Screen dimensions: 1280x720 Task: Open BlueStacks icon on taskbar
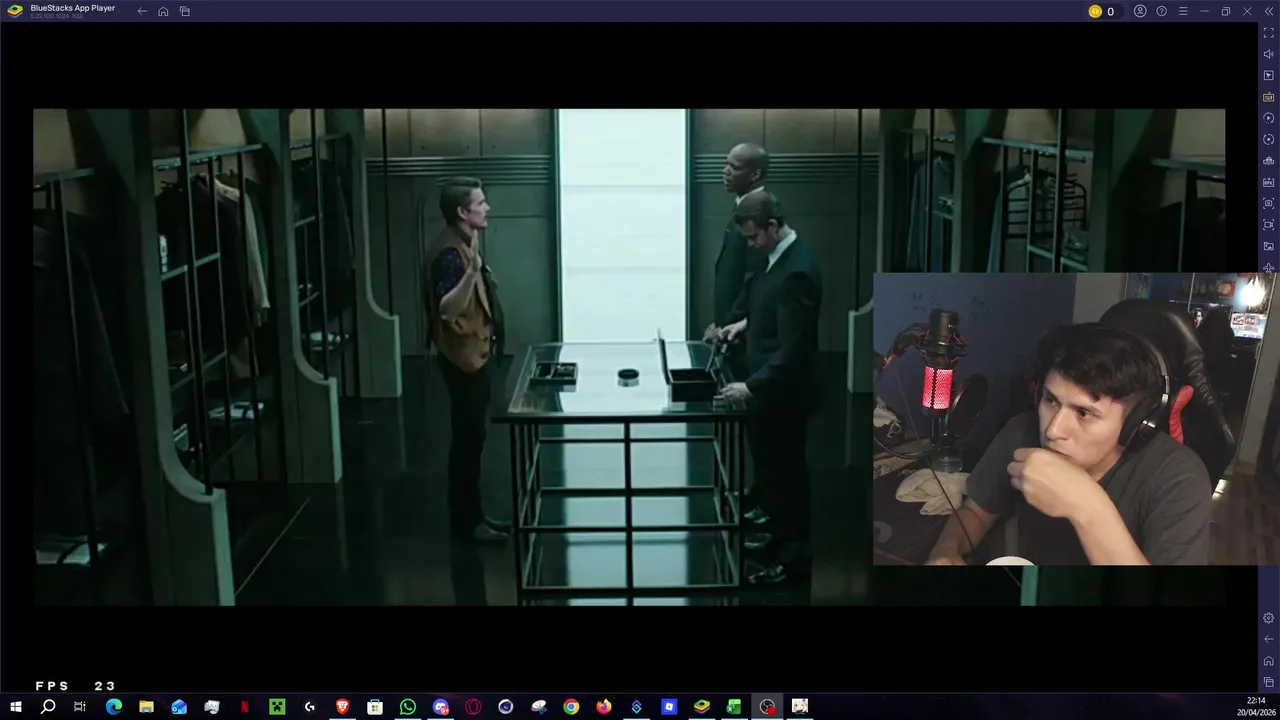pyautogui.click(x=702, y=707)
